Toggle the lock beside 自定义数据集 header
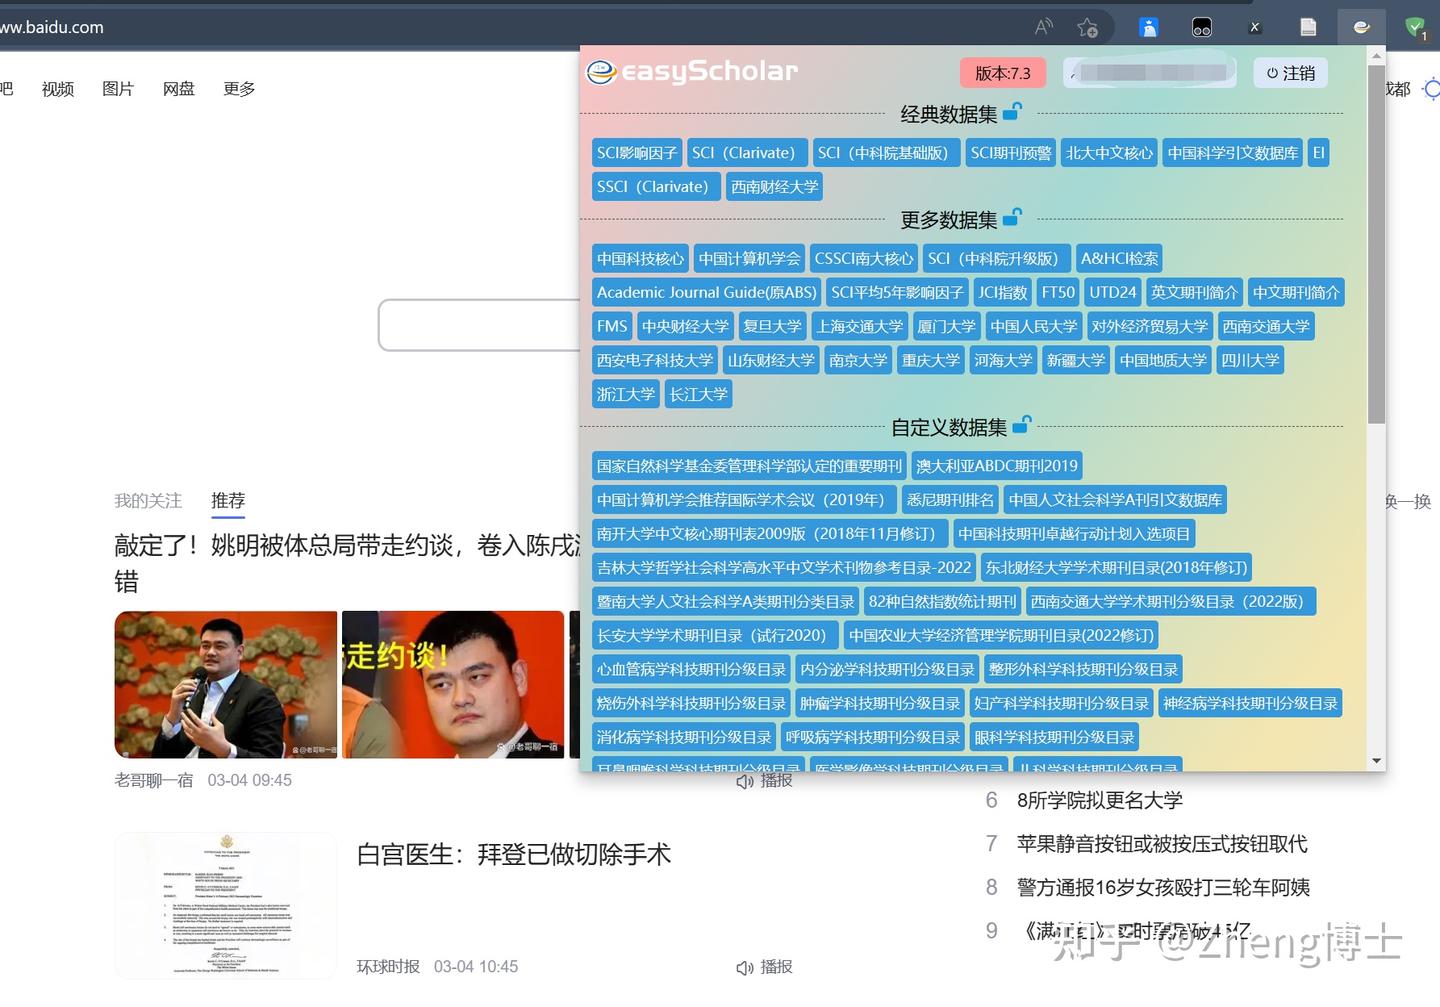This screenshot has width=1440, height=1007. coord(1021,424)
